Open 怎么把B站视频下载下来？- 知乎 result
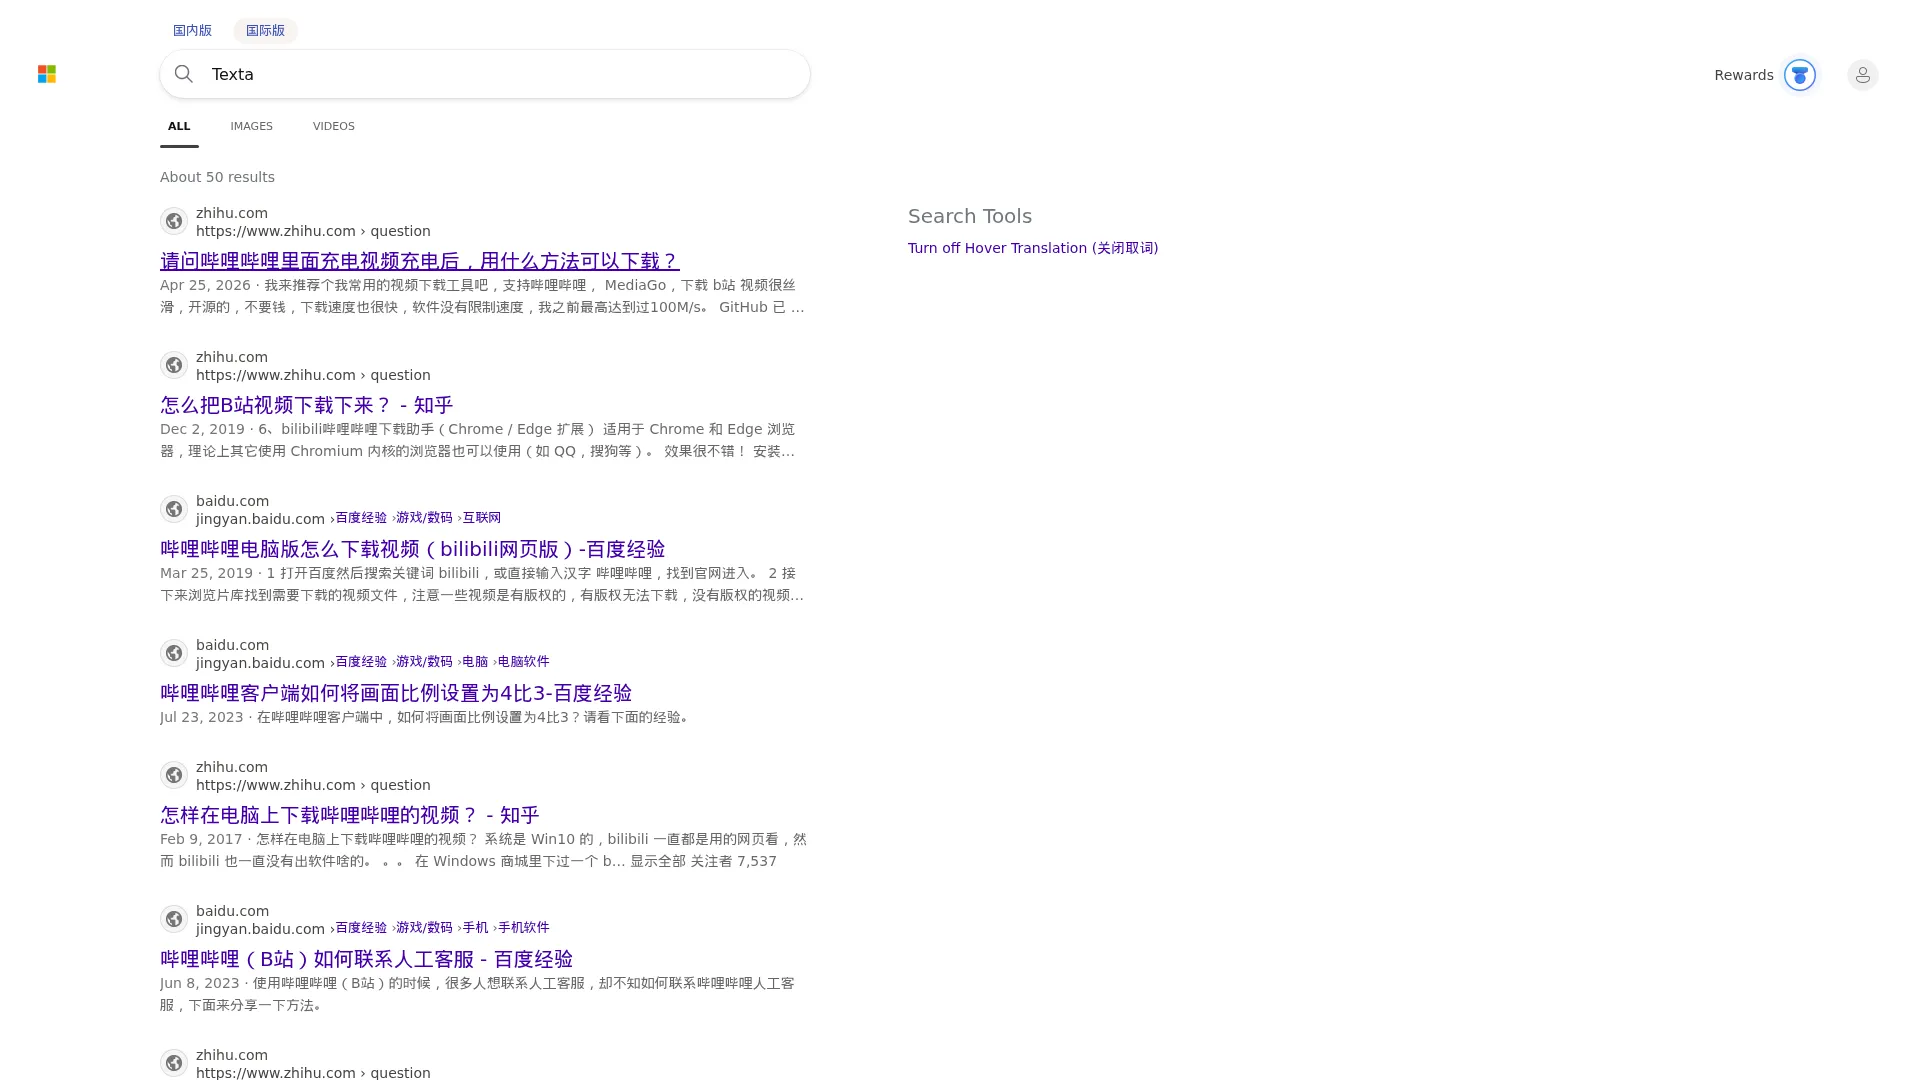The width and height of the screenshot is (1920, 1080). [306, 405]
